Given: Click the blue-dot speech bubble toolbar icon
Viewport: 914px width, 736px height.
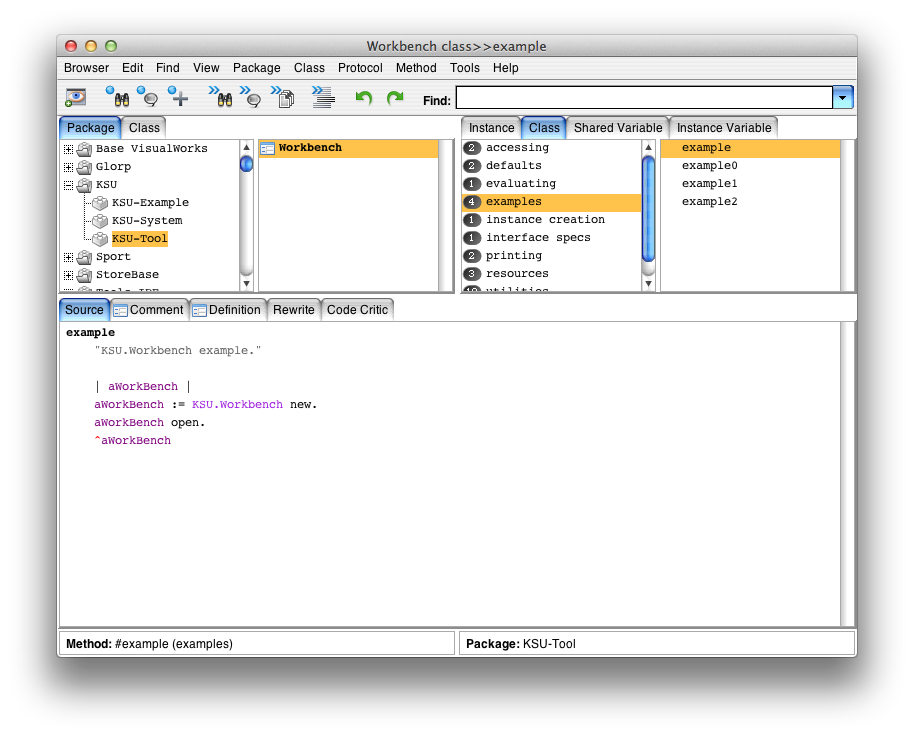Looking at the screenshot, I should click(147, 97).
